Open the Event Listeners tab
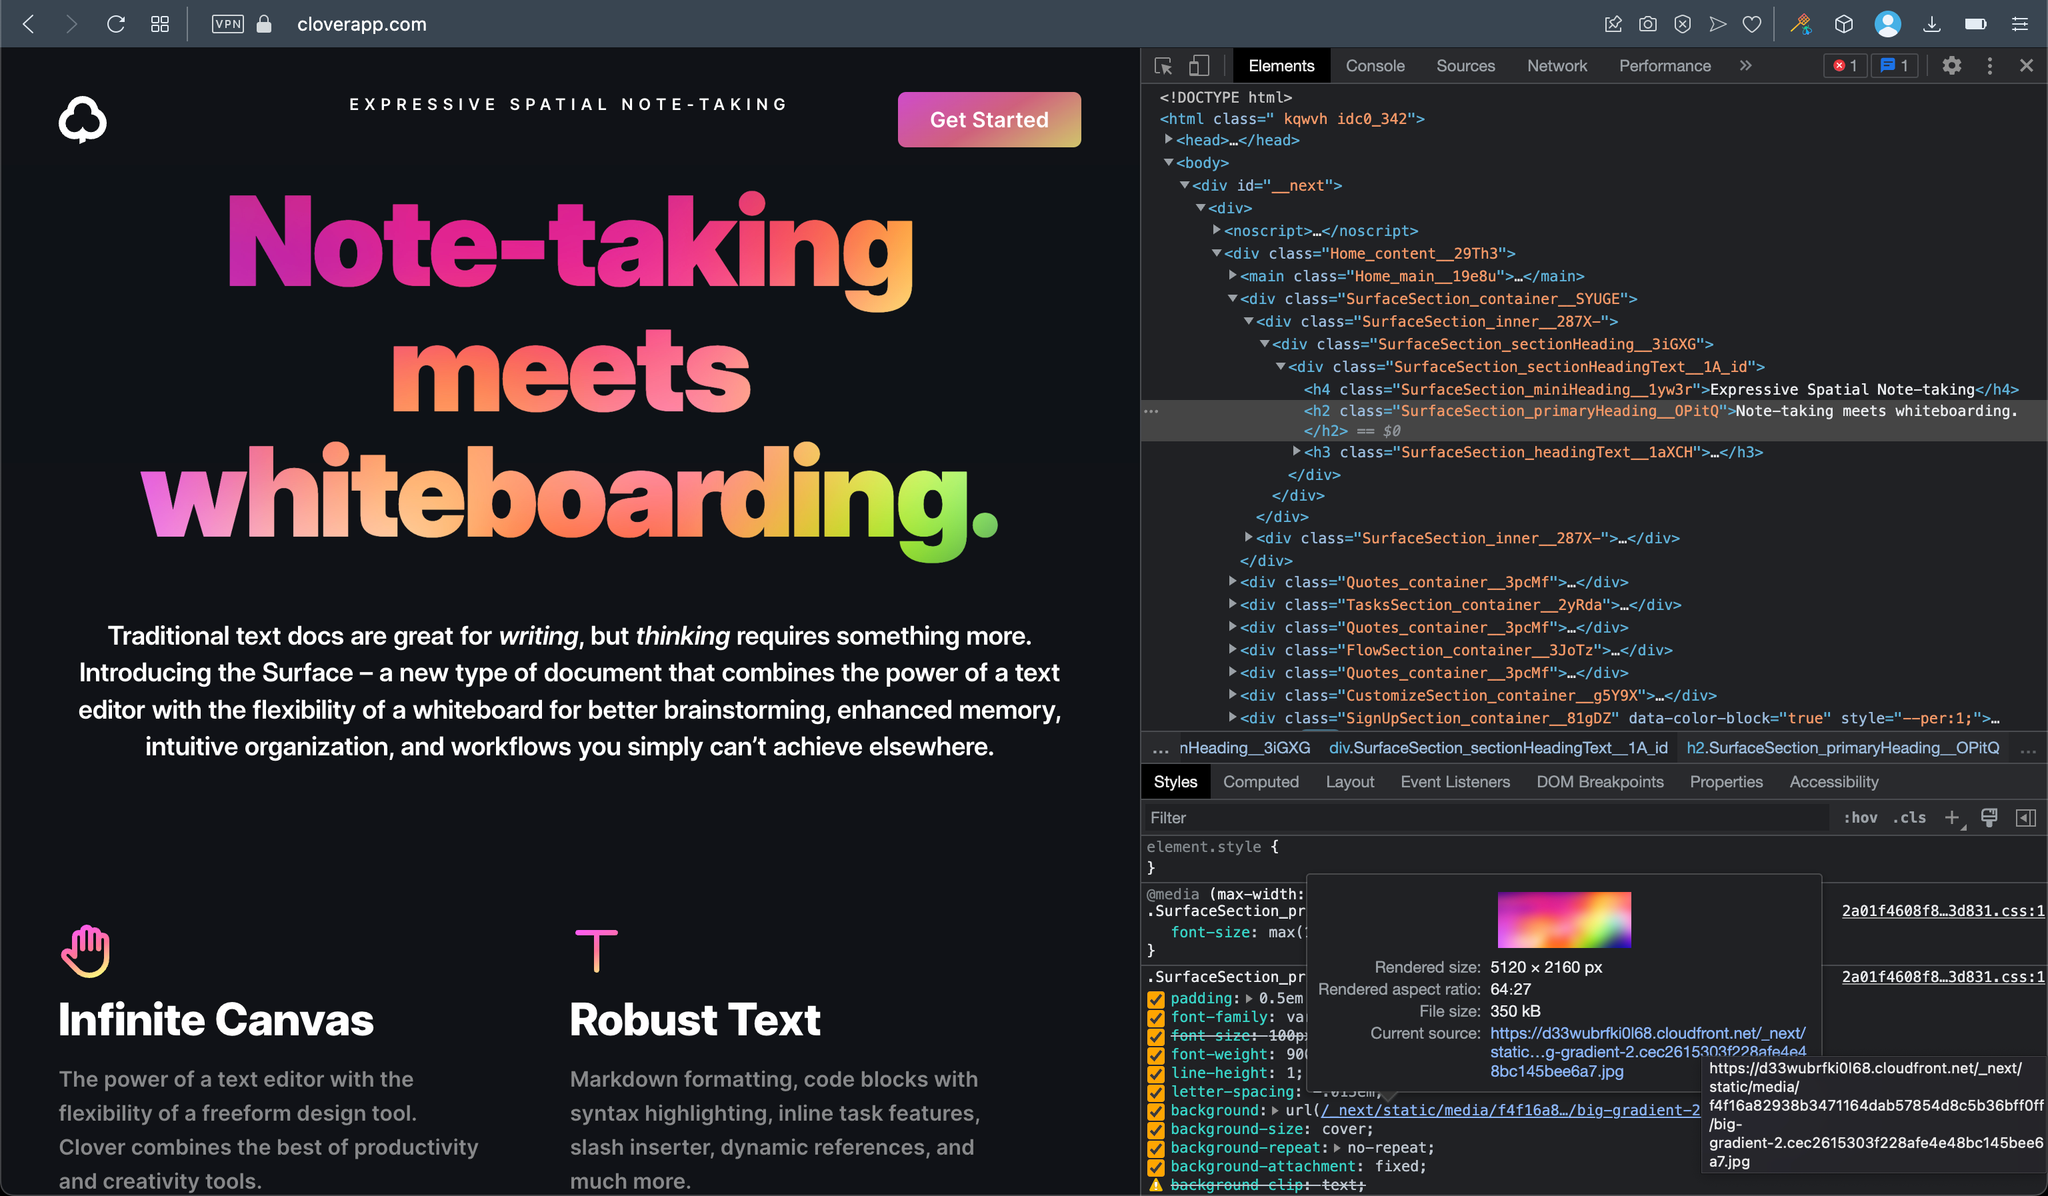 1455,782
